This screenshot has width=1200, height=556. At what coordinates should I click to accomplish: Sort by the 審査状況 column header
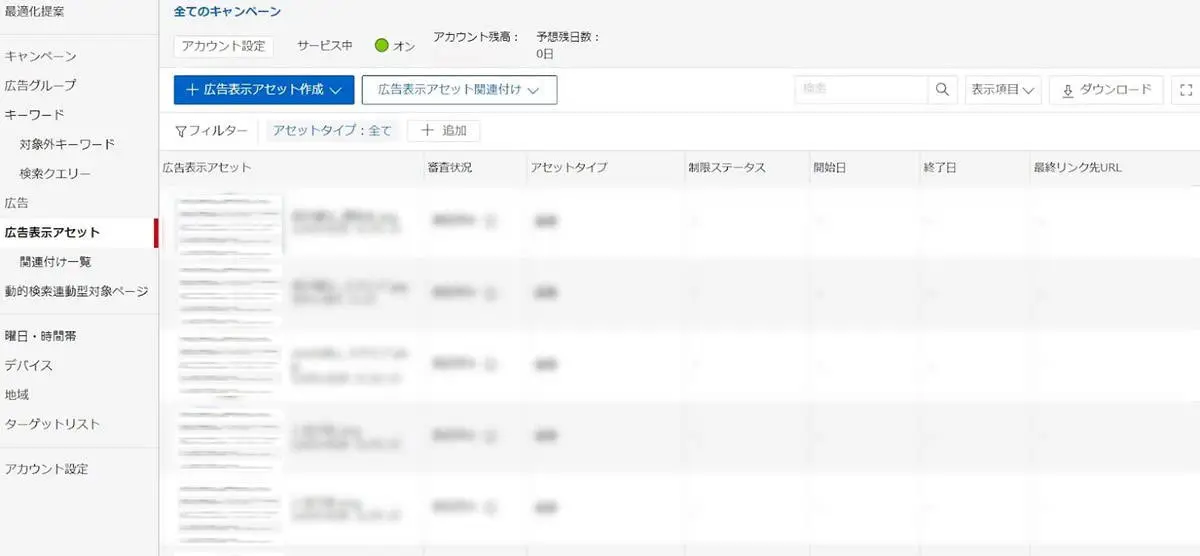click(x=452, y=168)
